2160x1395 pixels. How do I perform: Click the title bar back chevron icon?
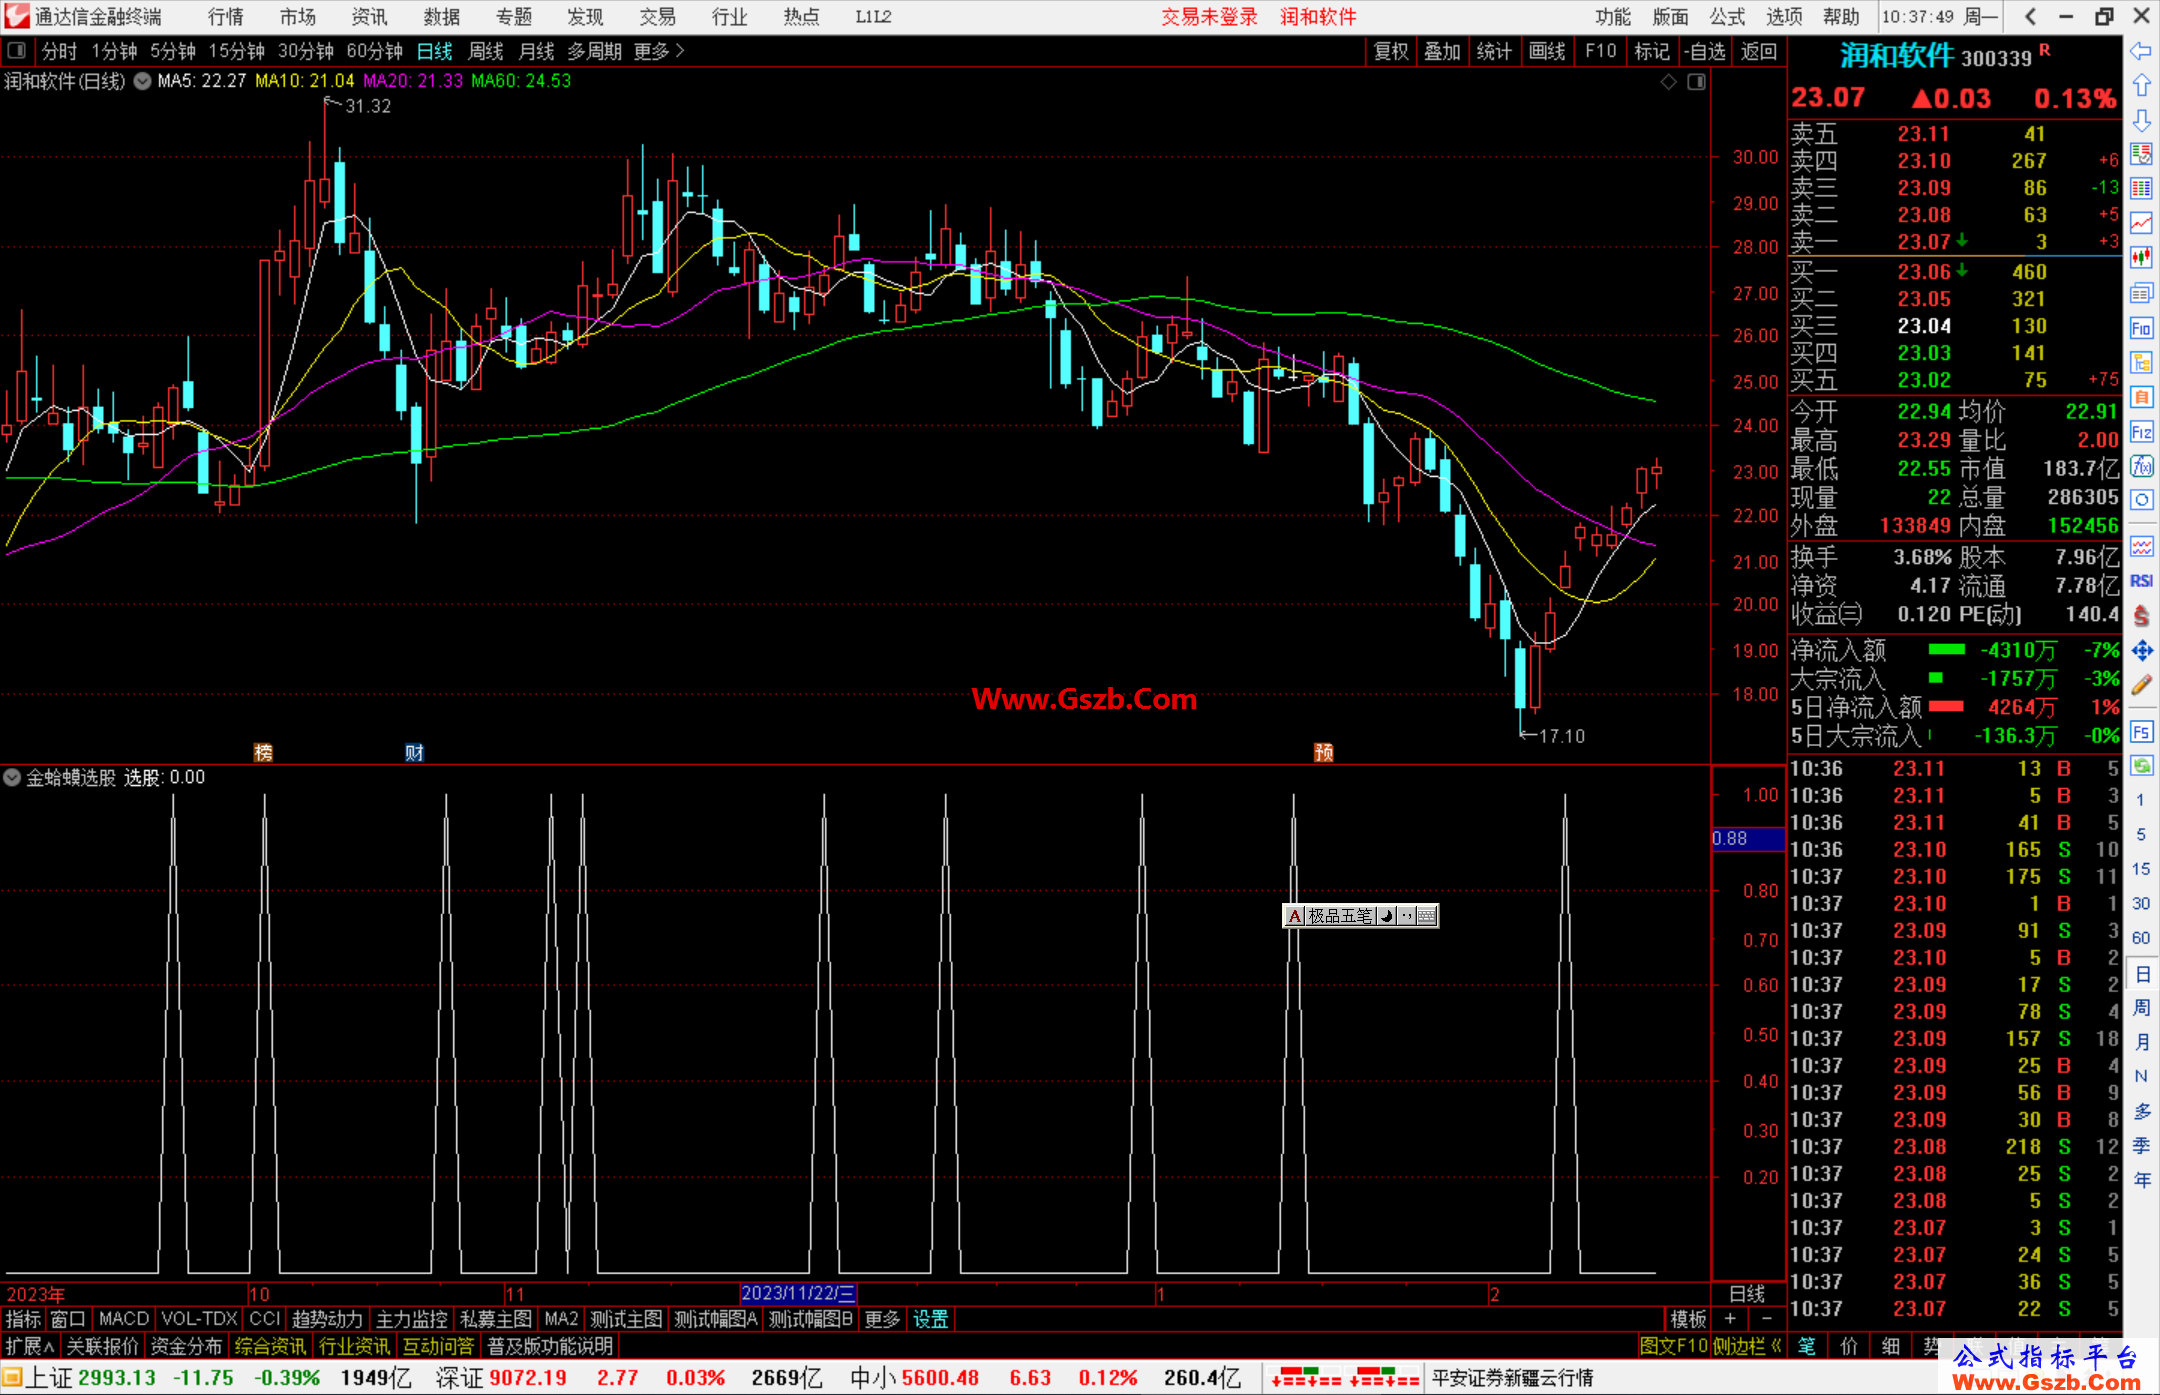click(2030, 16)
